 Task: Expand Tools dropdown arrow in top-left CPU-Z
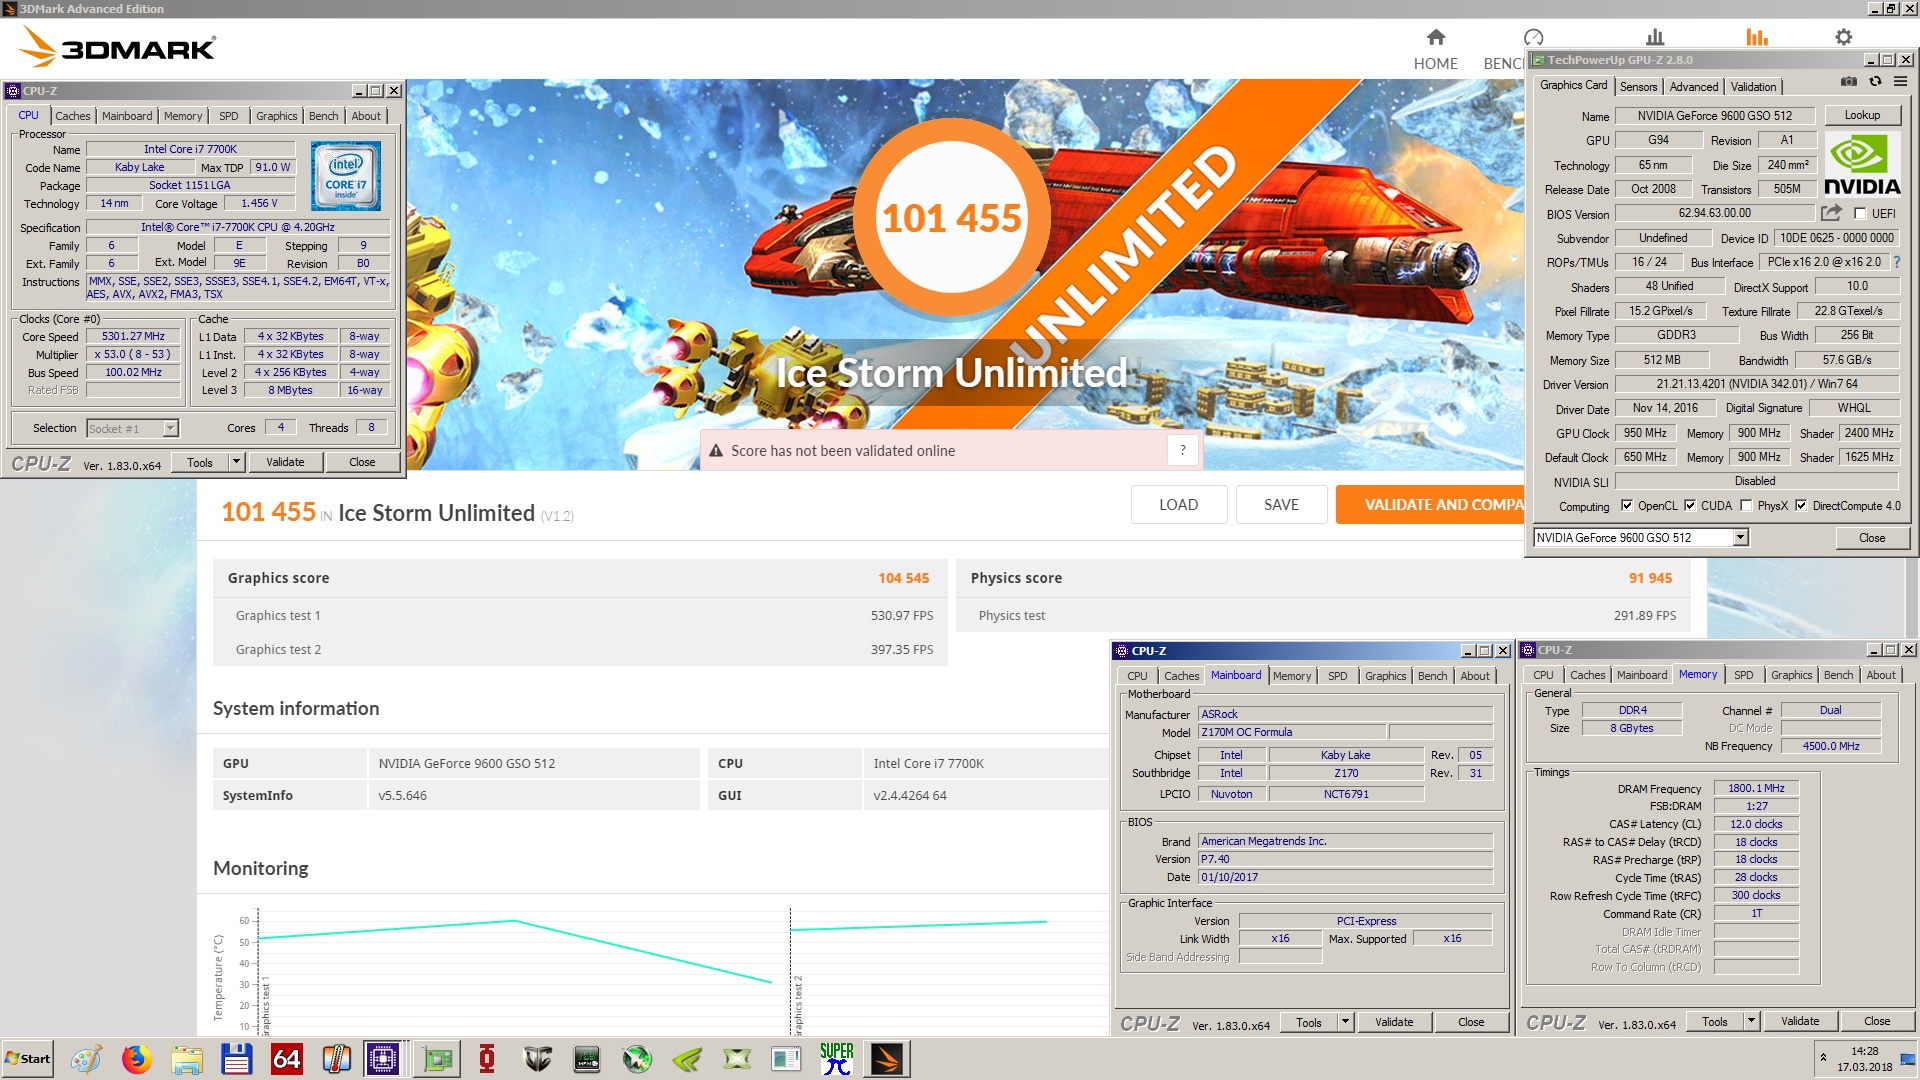click(236, 462)
